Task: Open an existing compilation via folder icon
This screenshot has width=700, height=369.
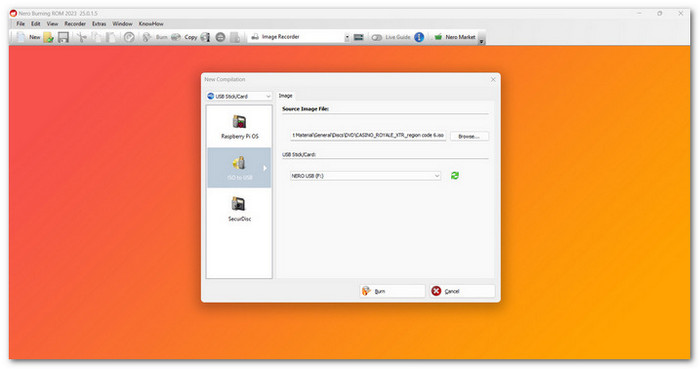Action: coord(49,37)
